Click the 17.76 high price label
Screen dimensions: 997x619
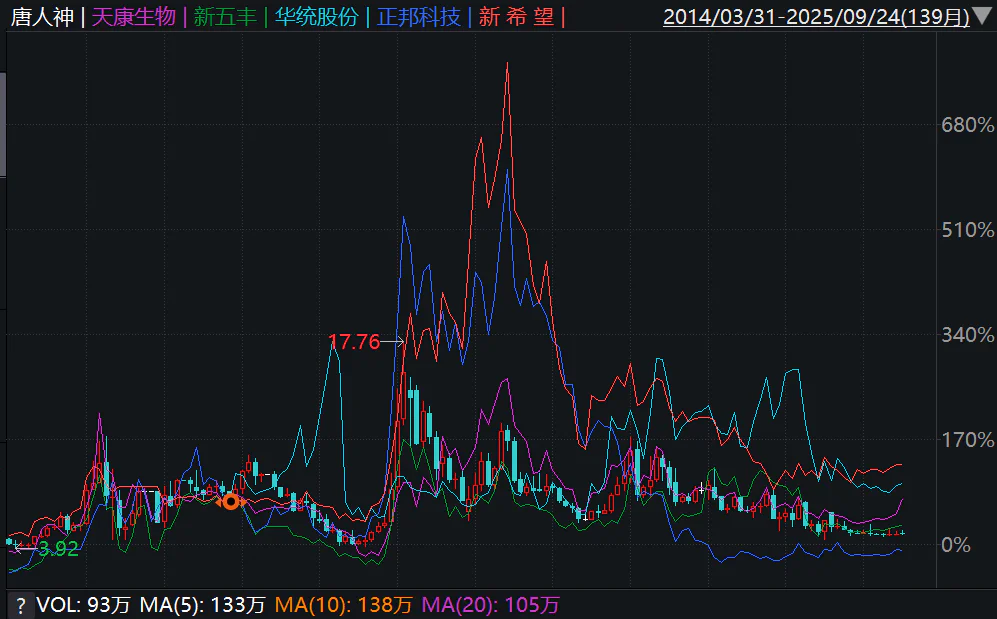point(355,342)
